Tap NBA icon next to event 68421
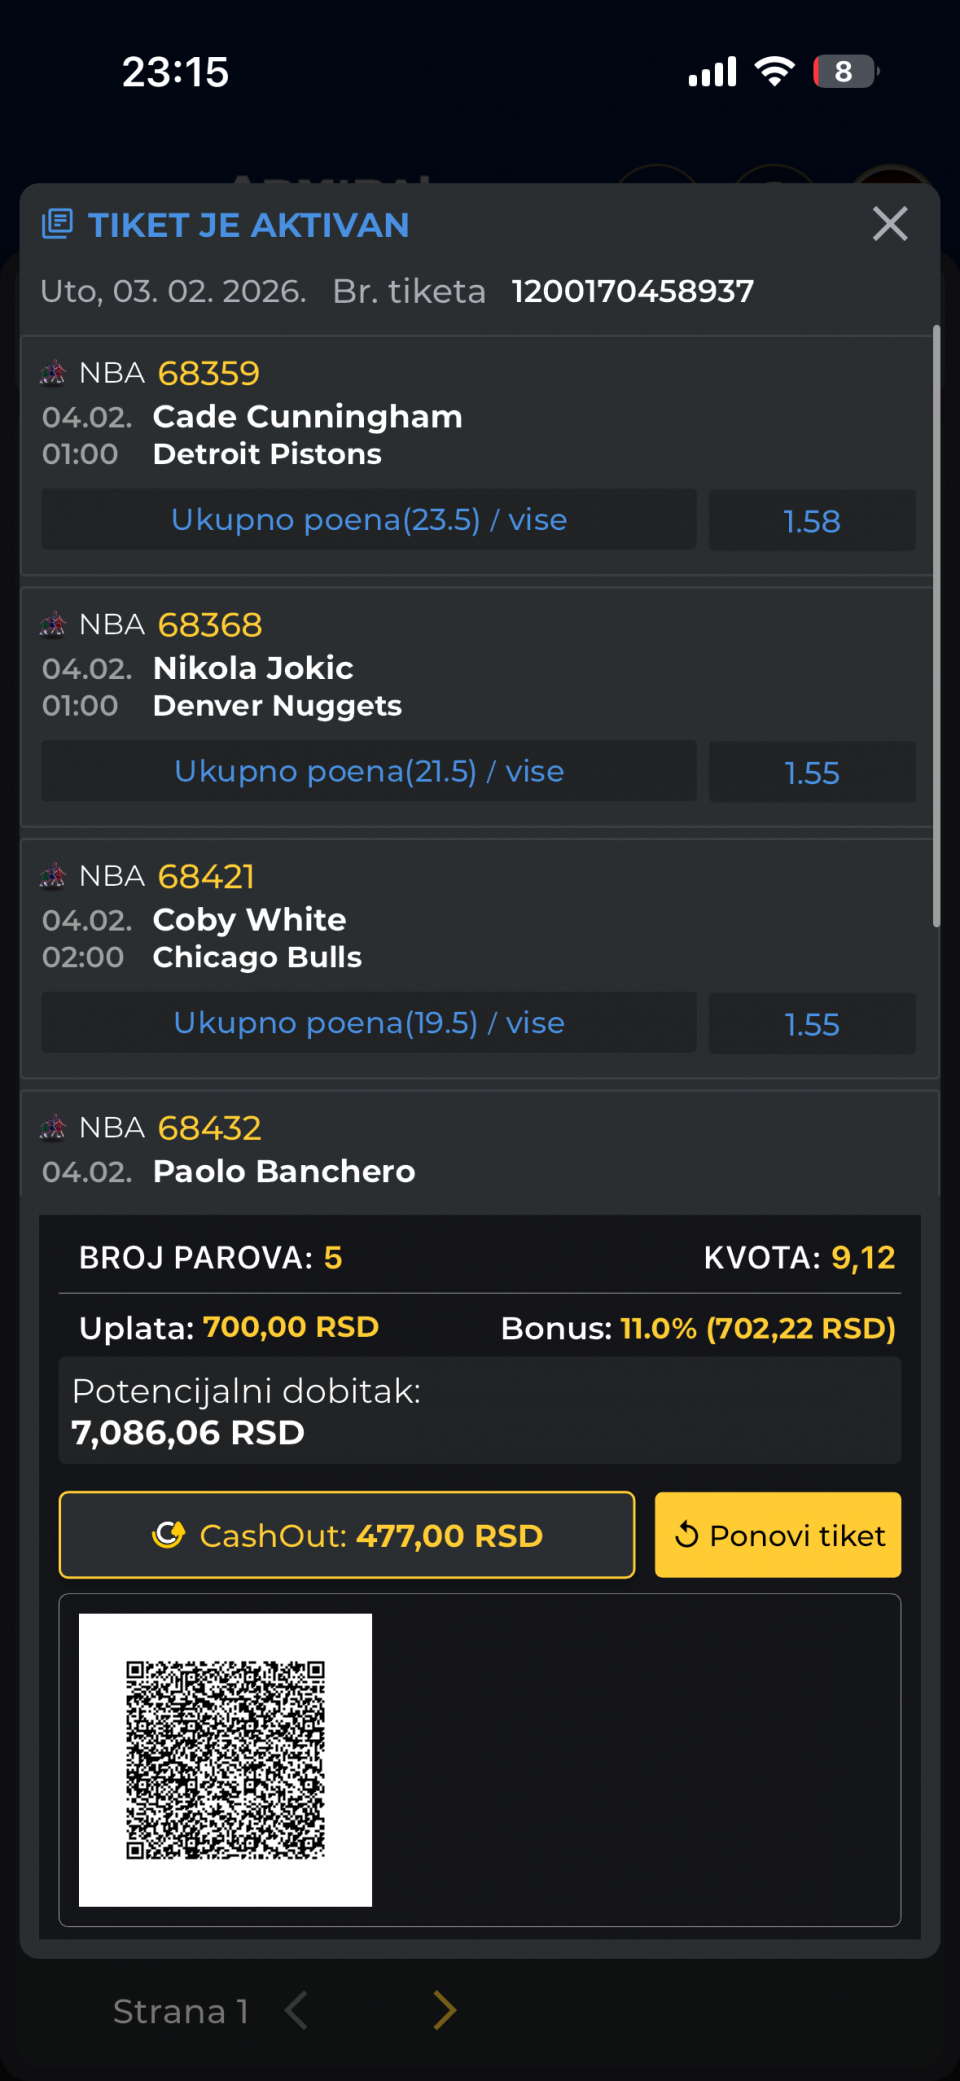The height and width of the screenshot is (2081, 960). (53, 877)
